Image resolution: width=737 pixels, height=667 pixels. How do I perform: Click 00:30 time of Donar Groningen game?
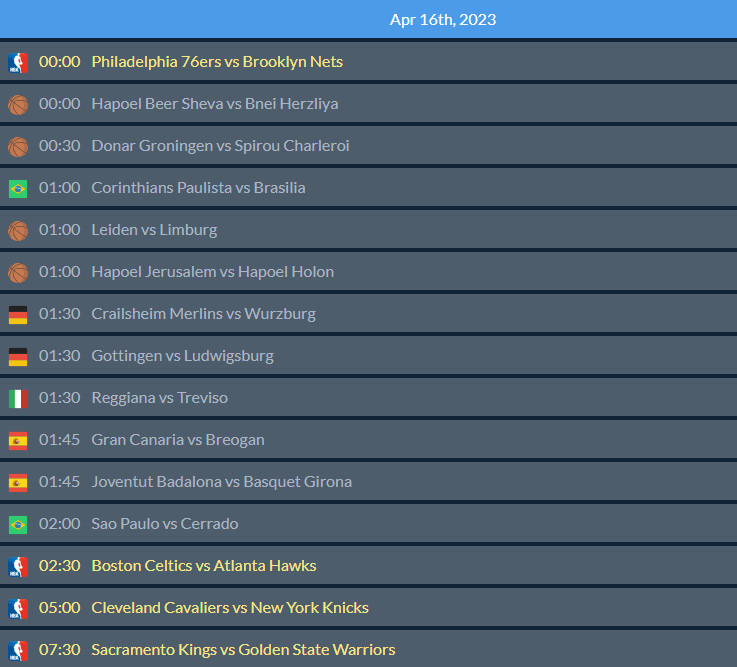point(60,146)
